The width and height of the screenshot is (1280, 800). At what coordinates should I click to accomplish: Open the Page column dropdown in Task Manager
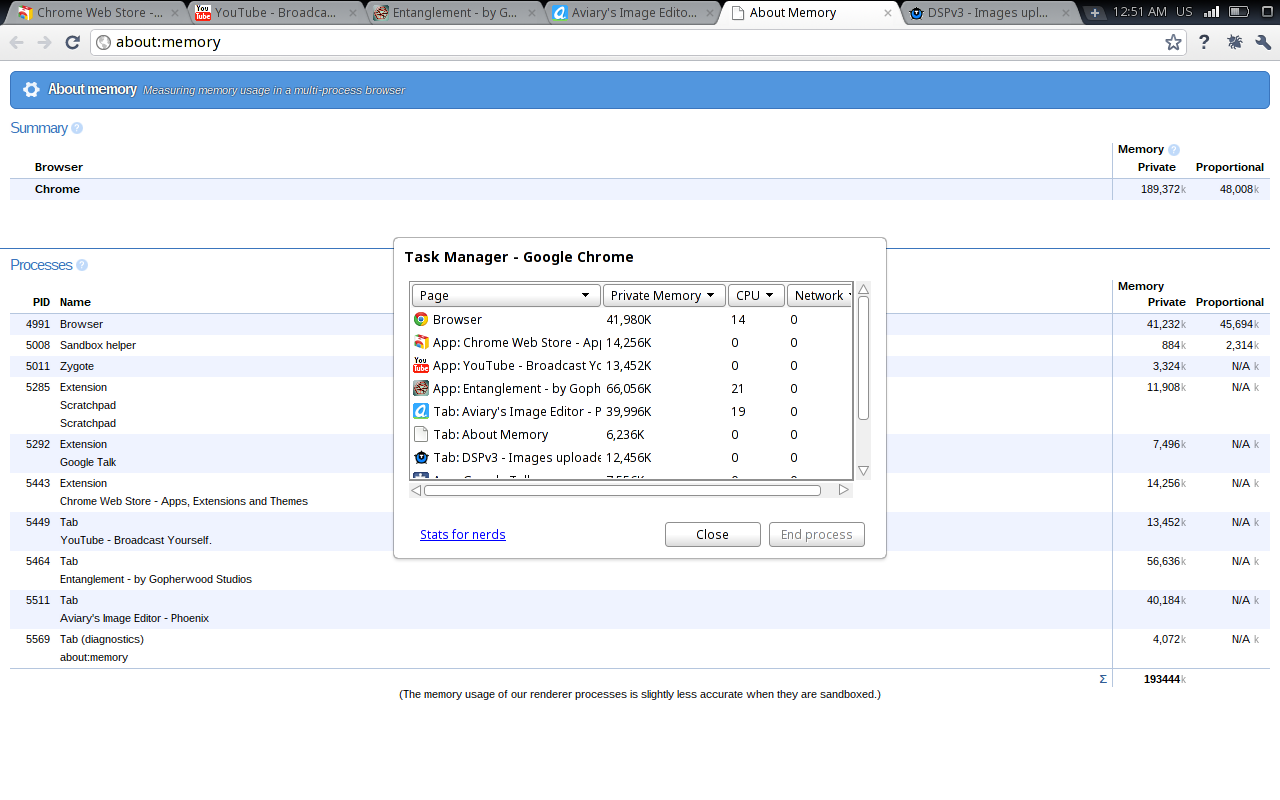506,295
